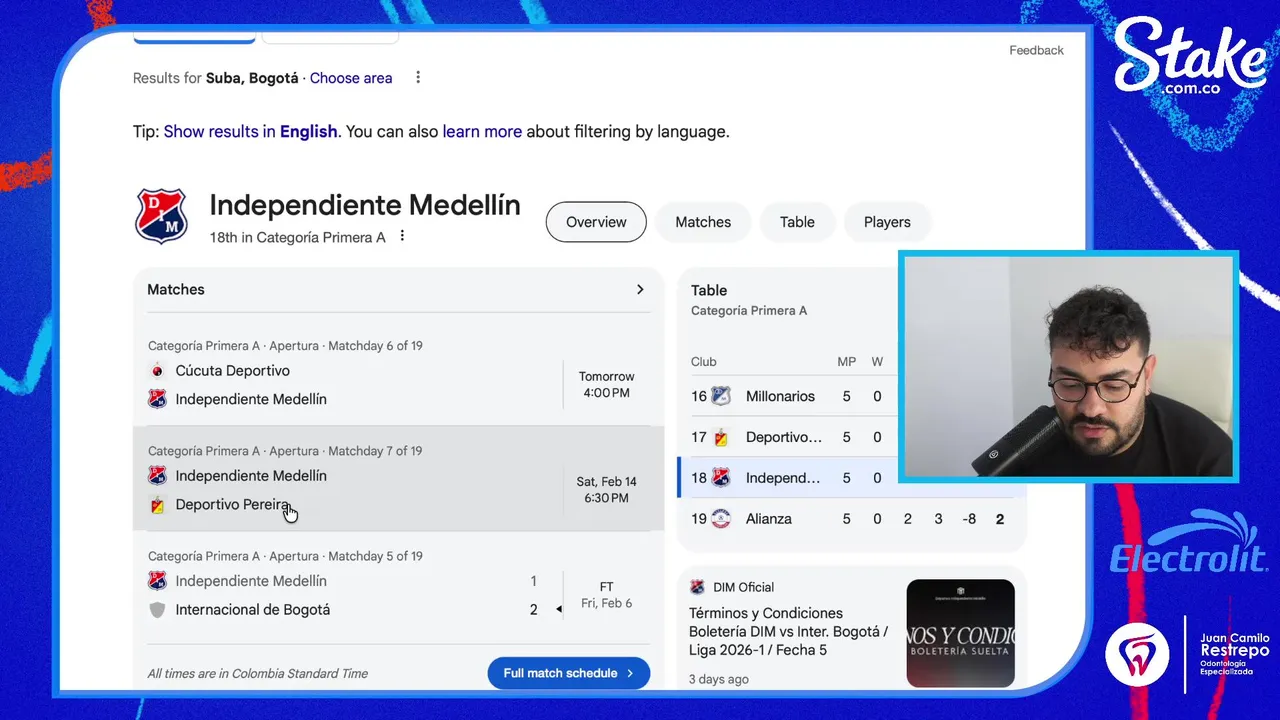
Task: Click the Independiente Medellín crest in Matchday 7
Action: pos(157,476)
